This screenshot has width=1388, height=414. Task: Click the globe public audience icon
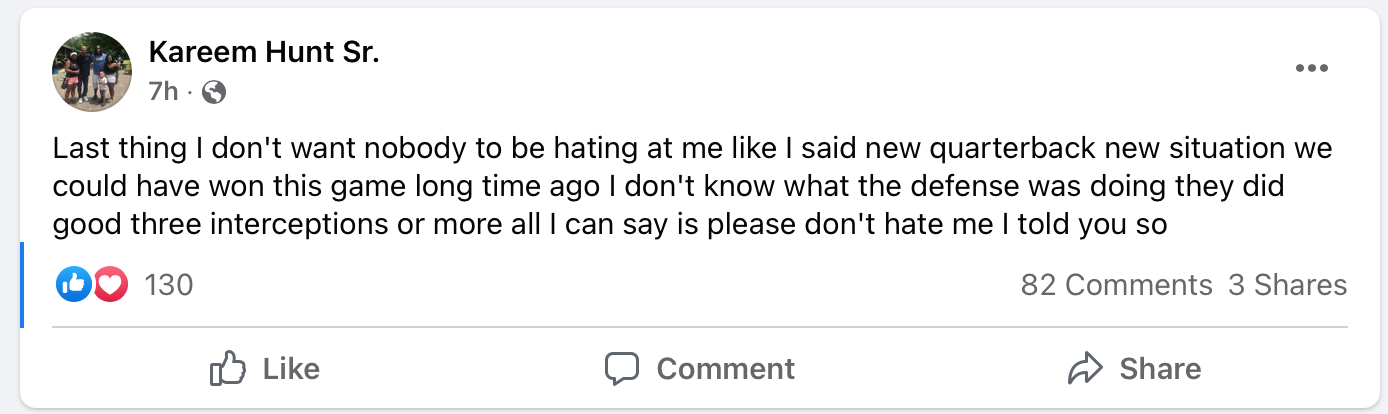coord(214,93)
